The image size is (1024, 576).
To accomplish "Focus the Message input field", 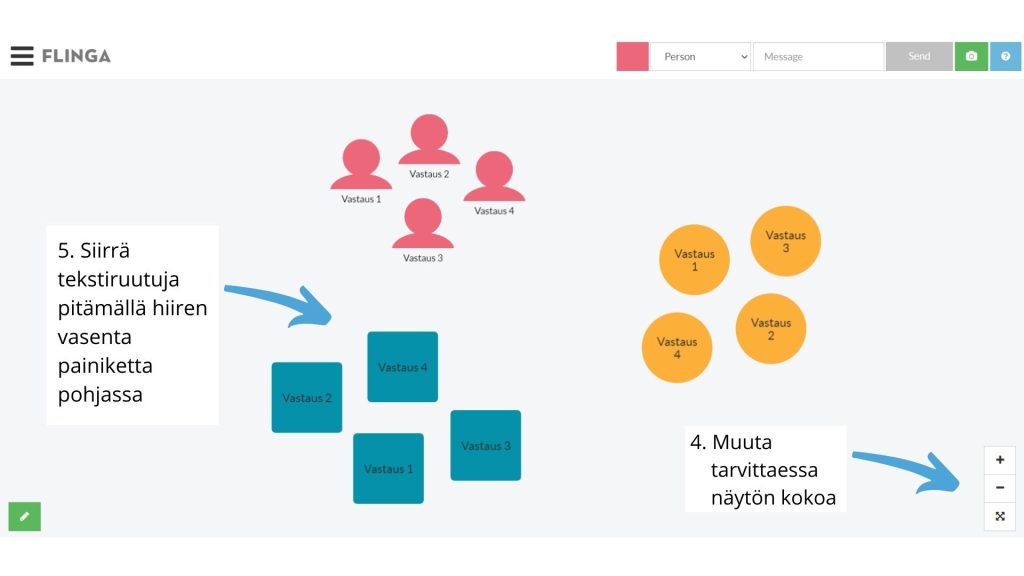I will (x=818, y=56).
